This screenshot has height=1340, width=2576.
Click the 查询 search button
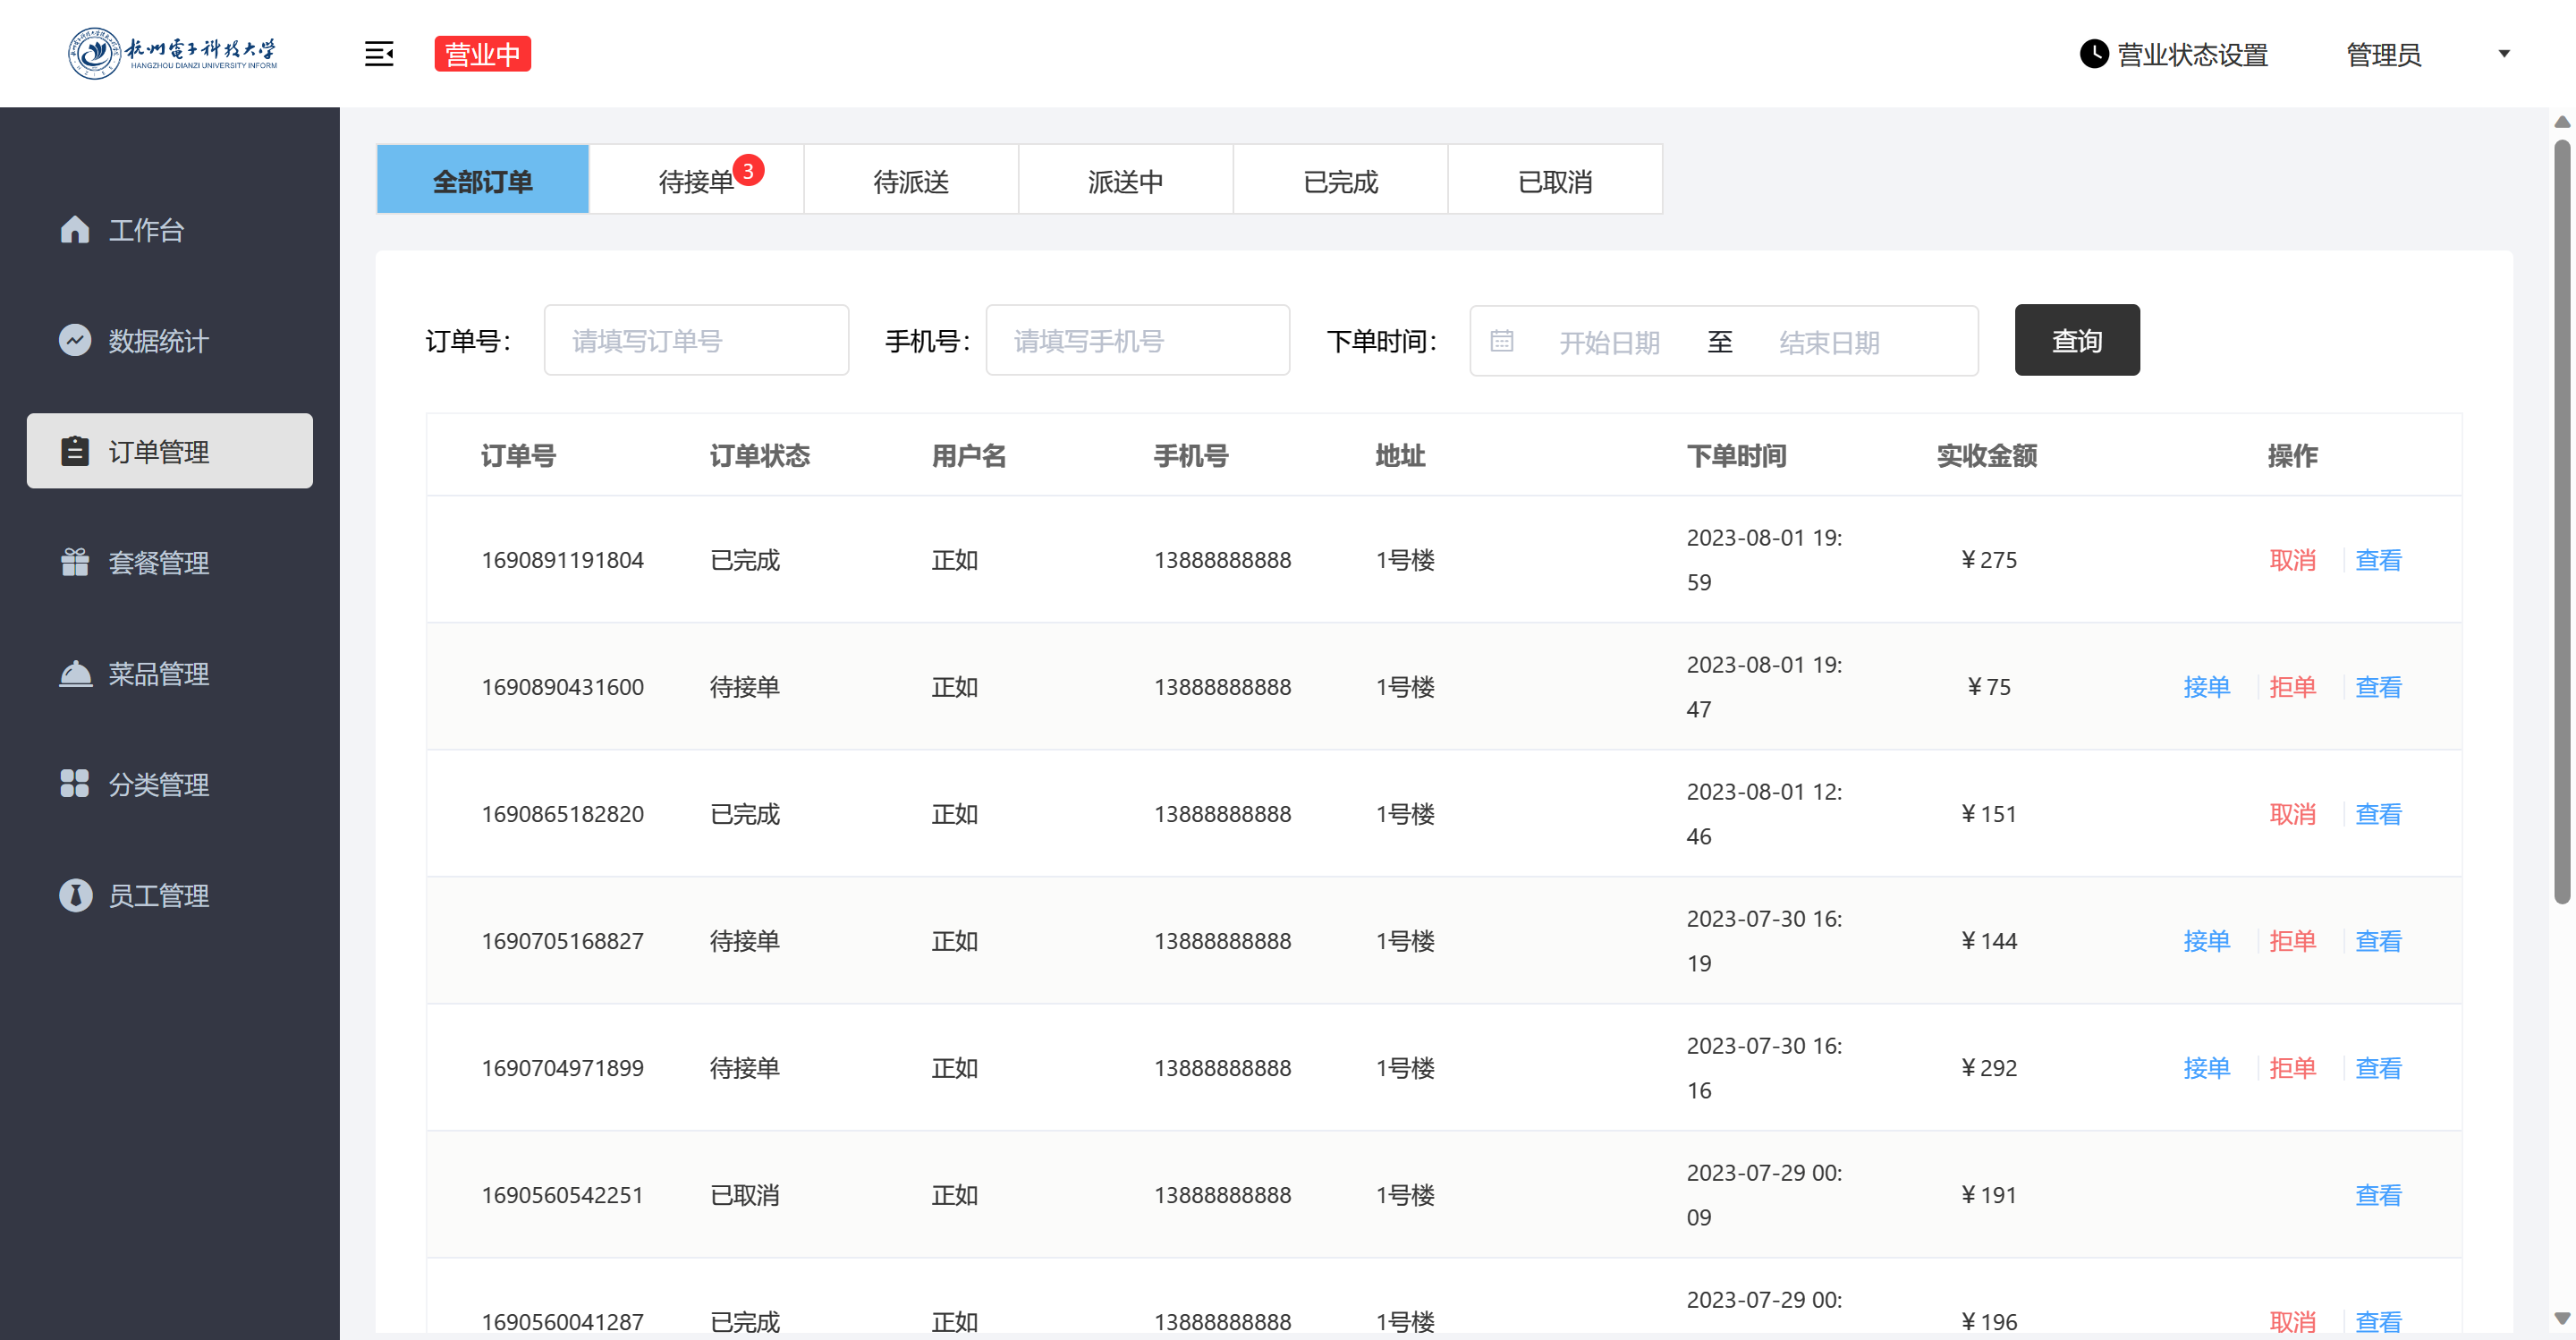pyautogui.click(x=2077, y=340)
